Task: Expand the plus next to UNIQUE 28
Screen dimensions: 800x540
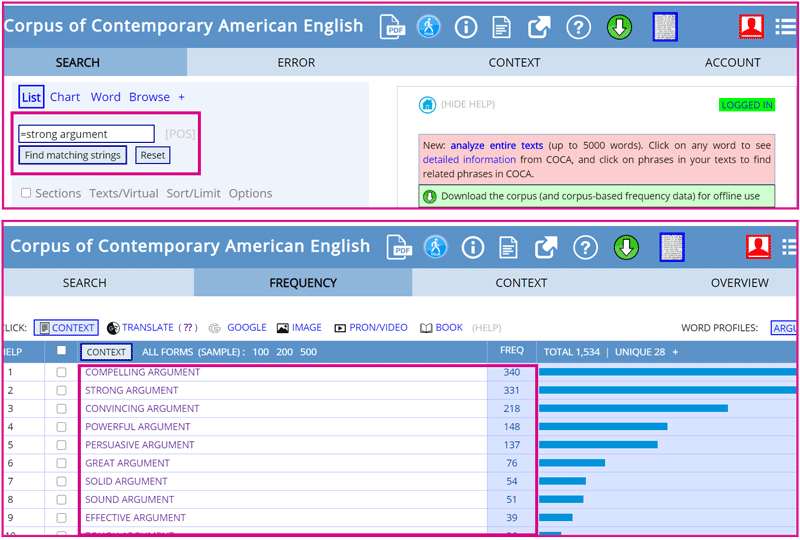Action: (x=675, y=352)
